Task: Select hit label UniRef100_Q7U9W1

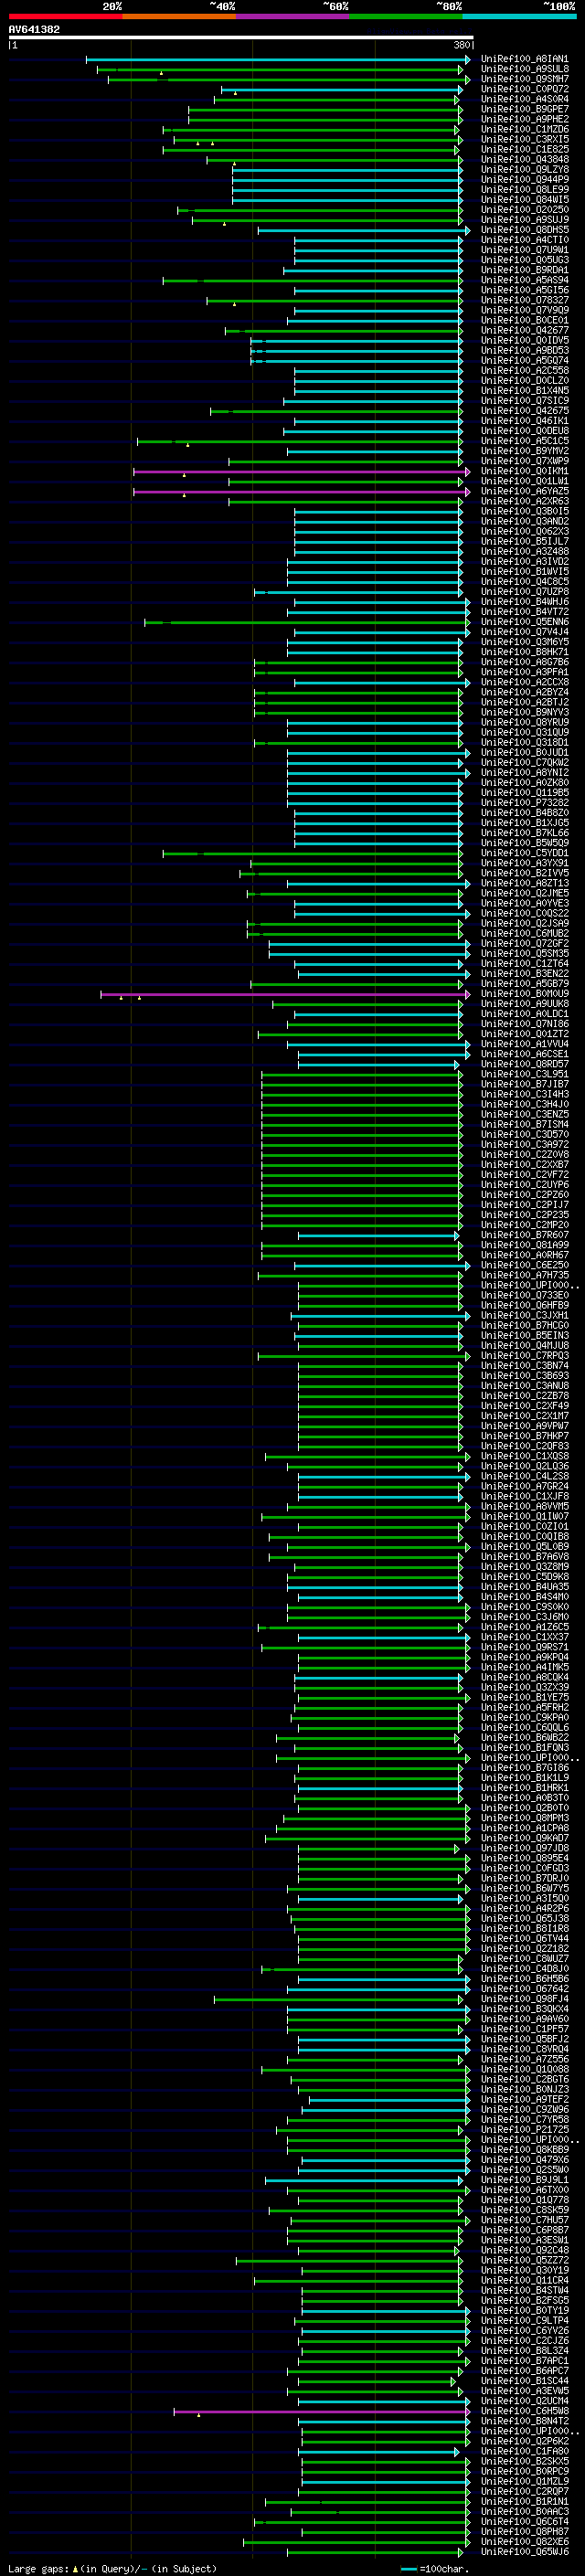Action: [525, 250]
